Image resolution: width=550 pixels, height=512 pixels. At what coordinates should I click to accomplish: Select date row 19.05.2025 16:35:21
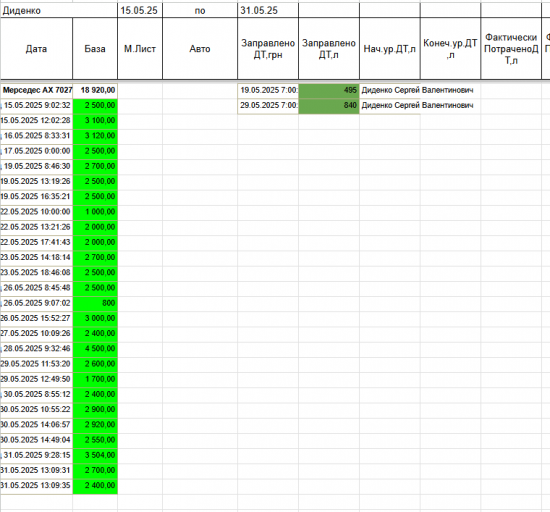click(36, 197)
